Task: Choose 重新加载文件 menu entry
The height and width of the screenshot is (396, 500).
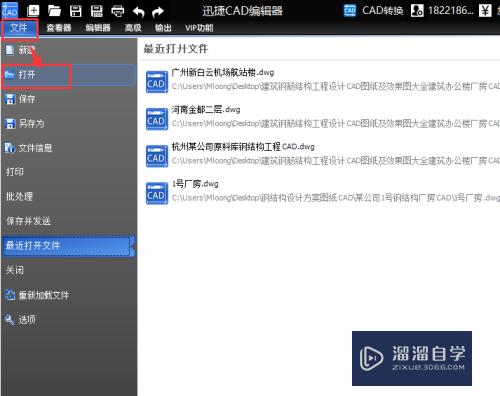Action: (69, 295)
